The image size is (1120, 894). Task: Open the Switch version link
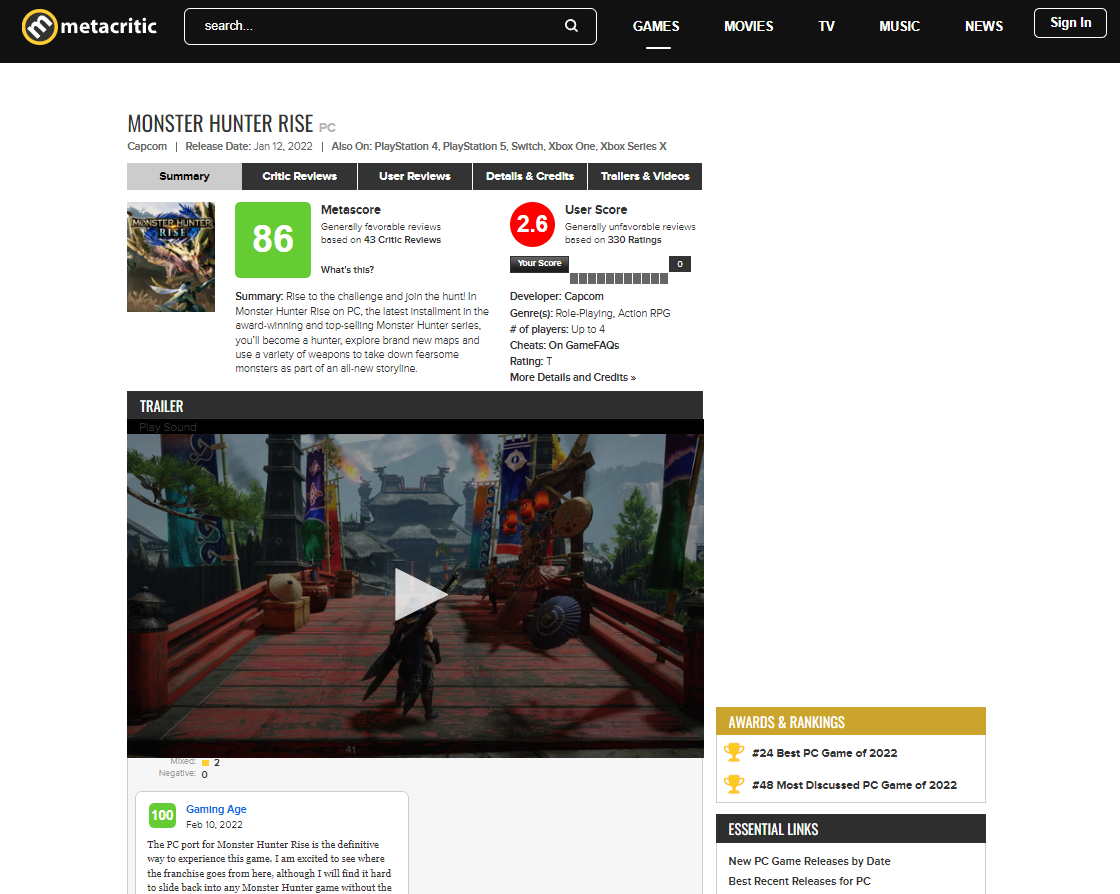[526, 146]
